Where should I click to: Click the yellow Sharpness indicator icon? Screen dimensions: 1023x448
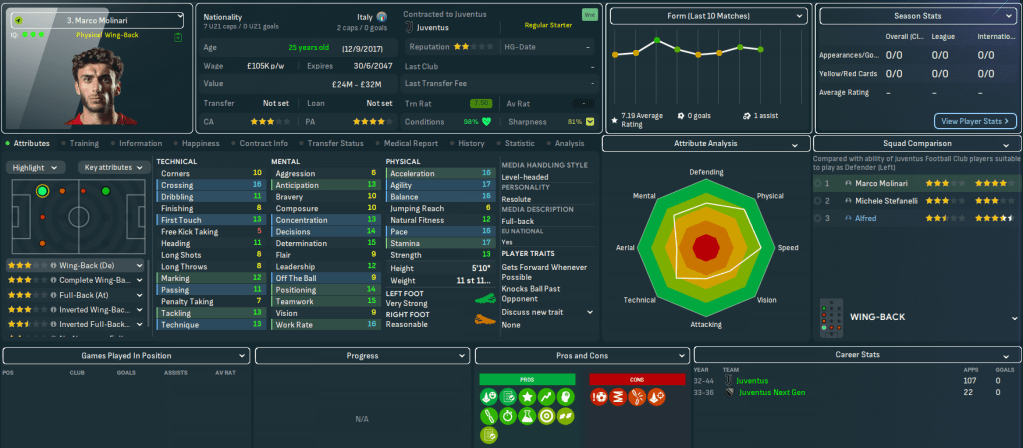(x=590, y=122)
